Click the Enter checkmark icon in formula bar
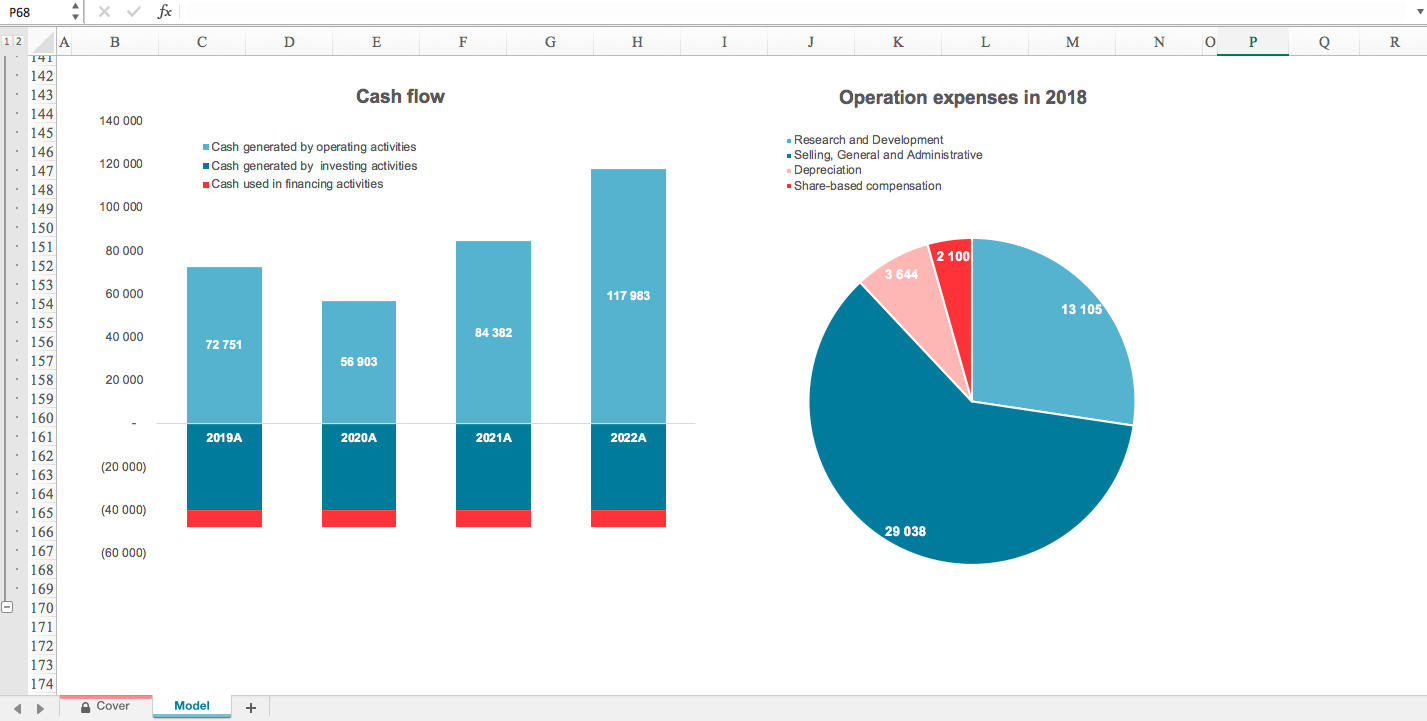This screenshot has width=1427, height=721. (133, 12)
